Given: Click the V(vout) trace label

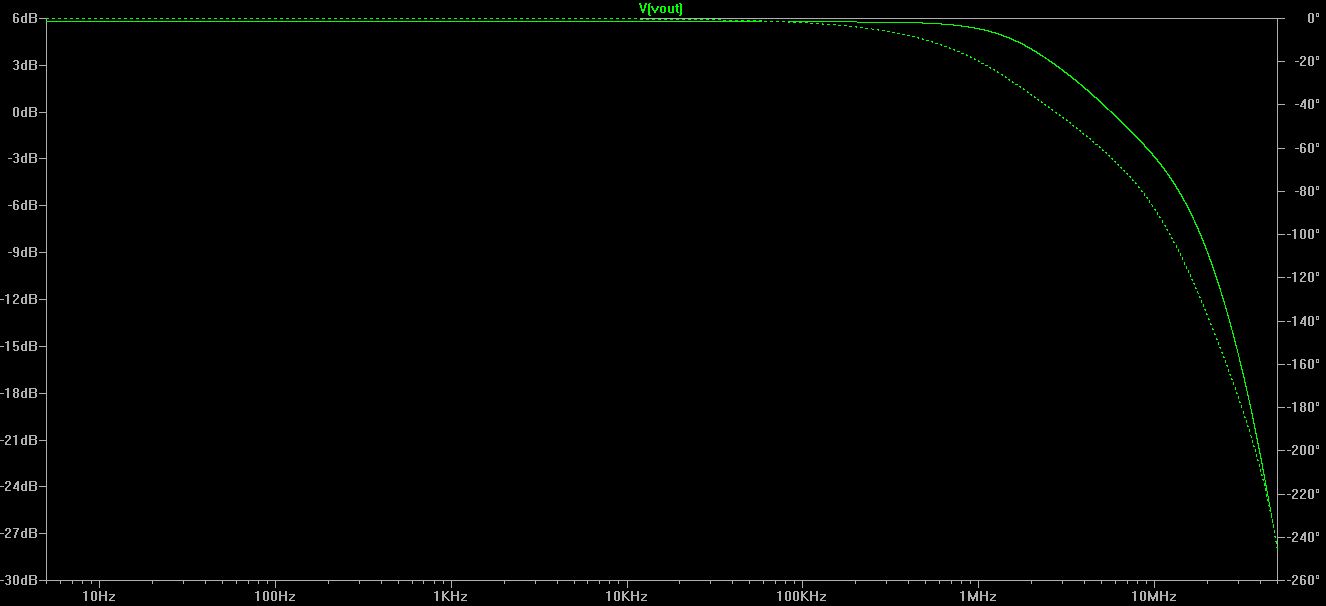Looking at the screenshot, I should 661,9.
